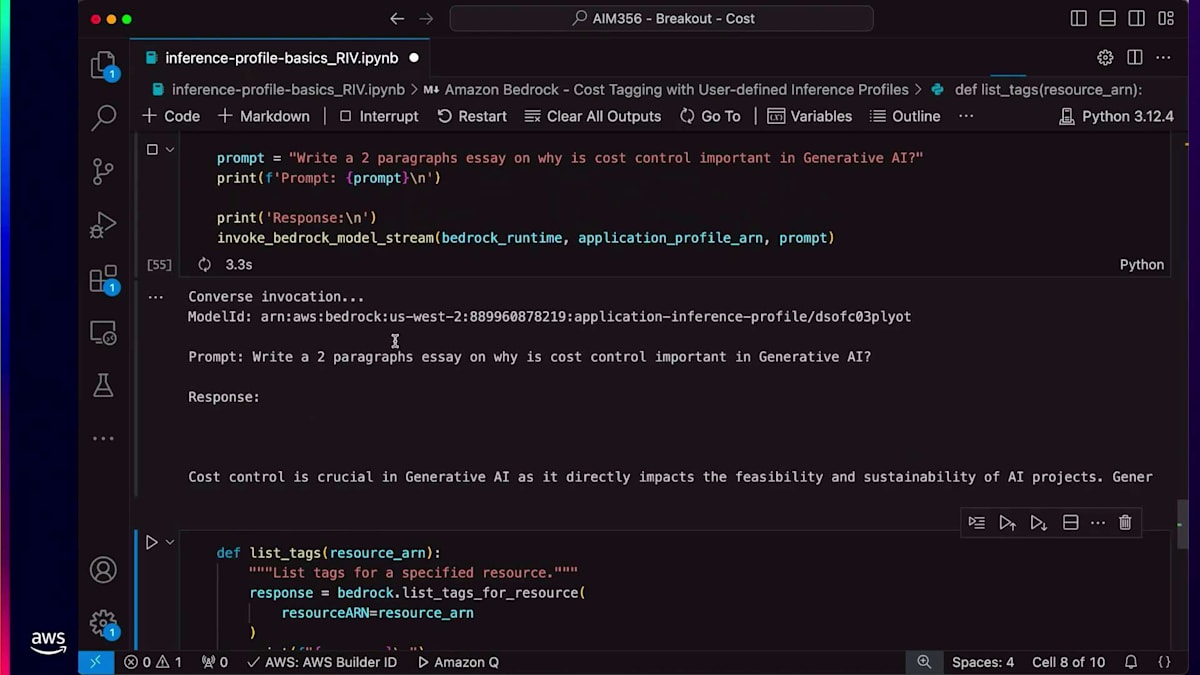Open the Variables panel
The image size is (1200, 675).
(x=810, y=116)
